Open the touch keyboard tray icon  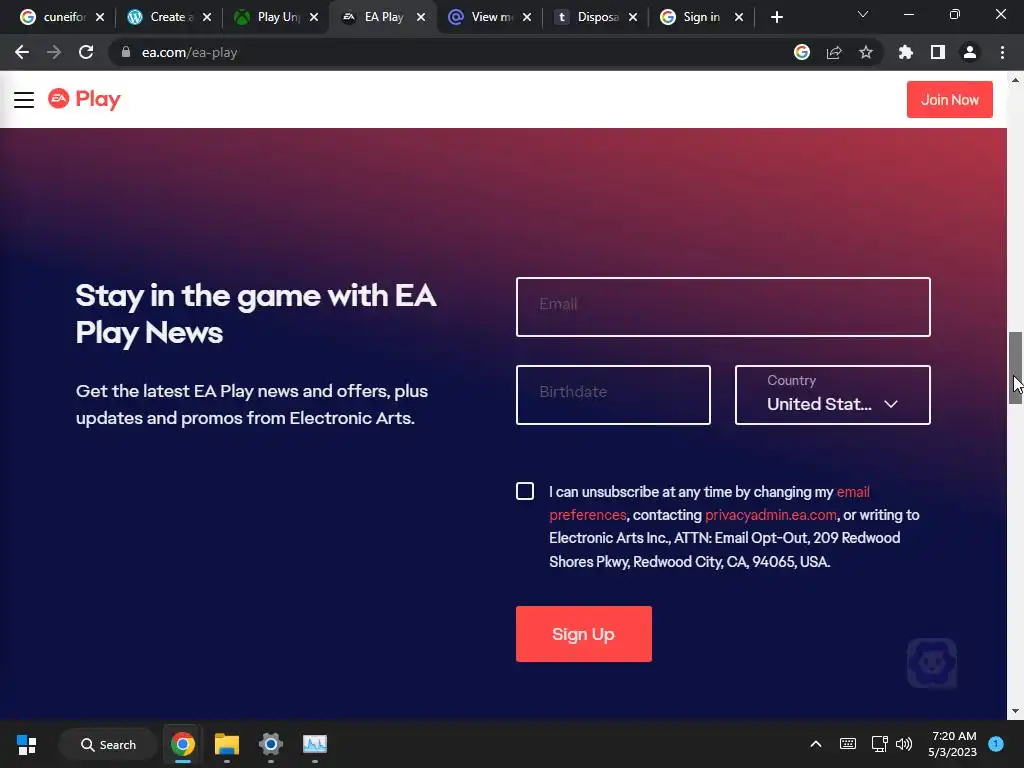pyautogui.click(x=848, y=744)
